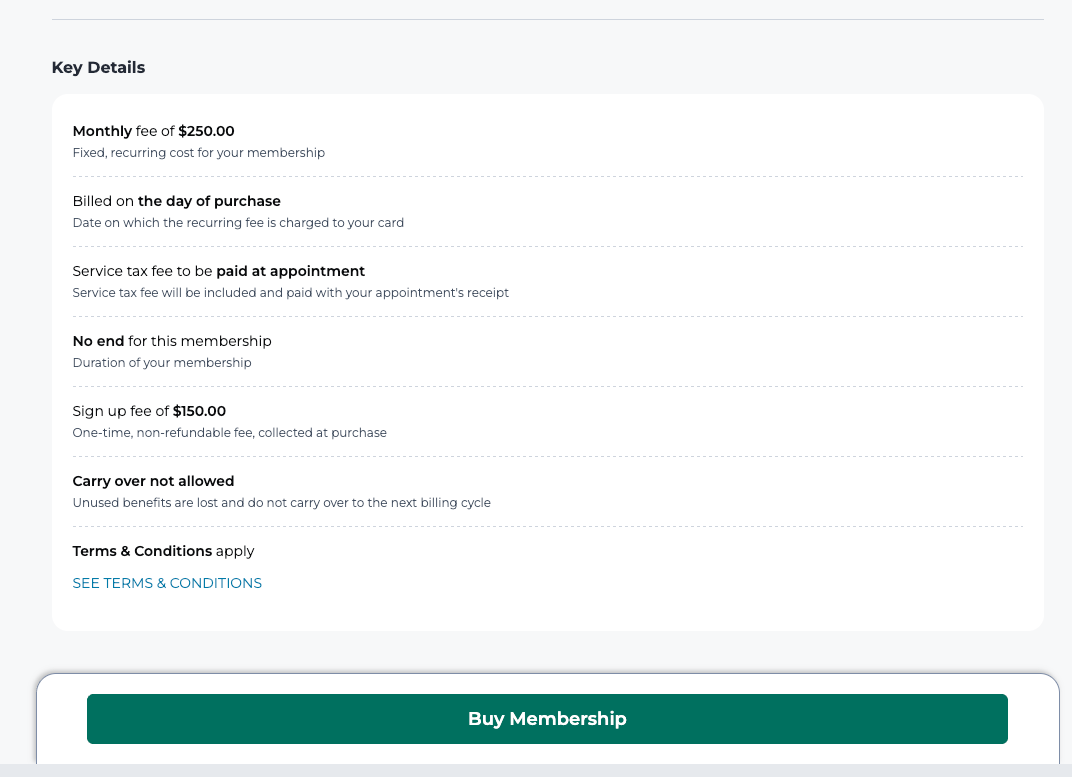
Task: Click the 'Date on which the recurring fee' description
Action: [x=238, y=223]
